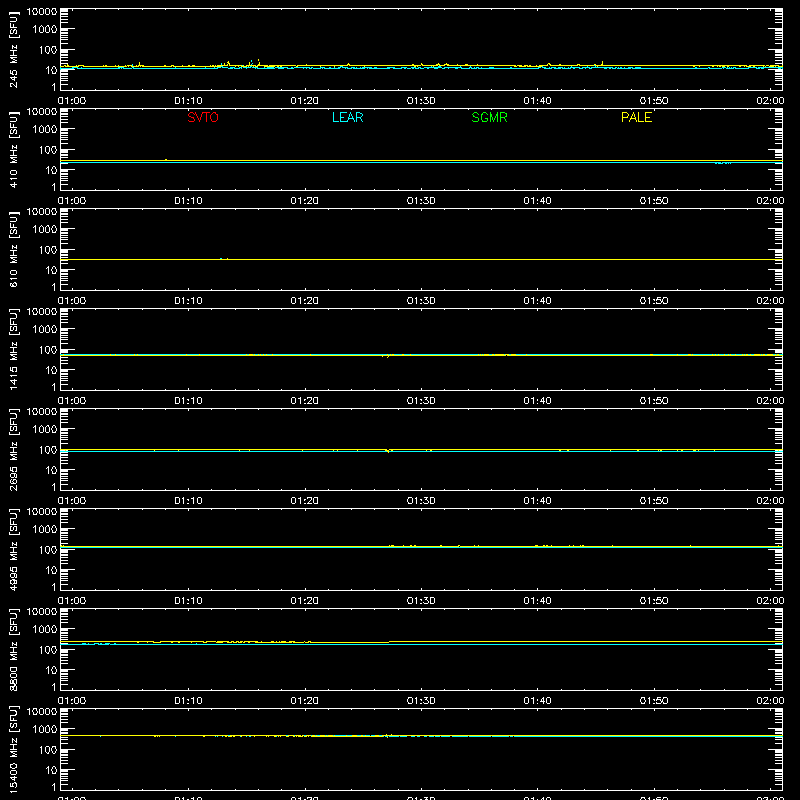Select the '8800 MHz [SFU]' axis title
Viewport: 800px width, 800px height.
click(13, 649)
